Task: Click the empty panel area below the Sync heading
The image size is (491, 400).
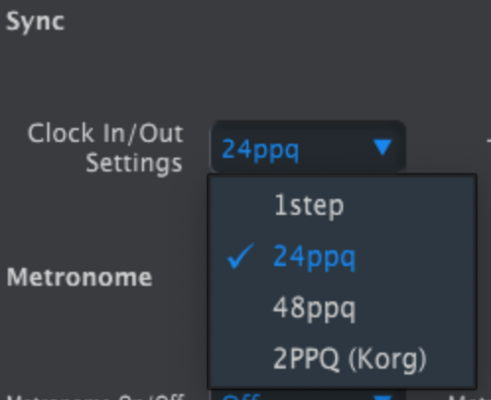Action: 100,73
